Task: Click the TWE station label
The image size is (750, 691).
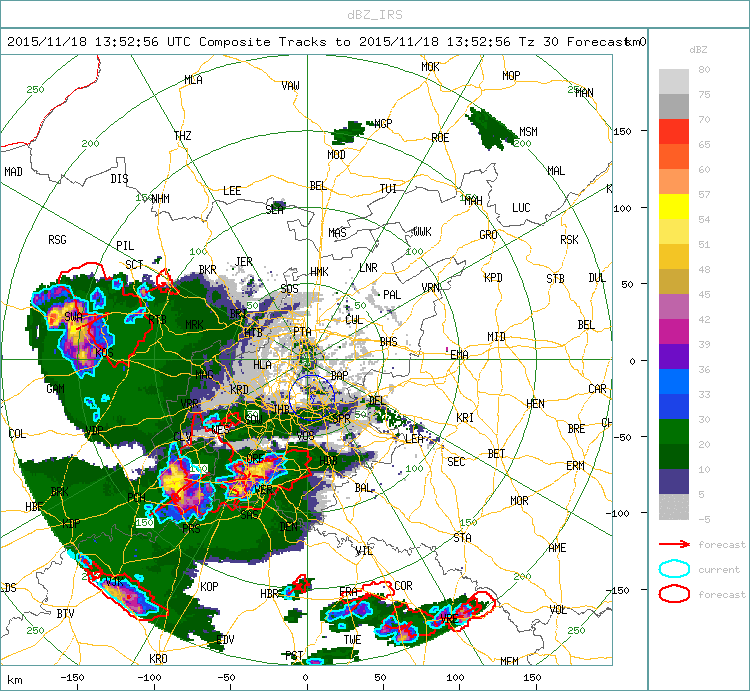Action: click(x=352, y=640)
